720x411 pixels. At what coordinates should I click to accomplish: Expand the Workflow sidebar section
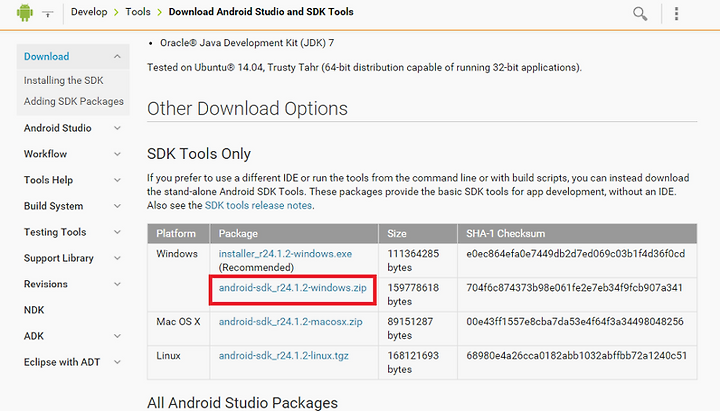[117, 154]
